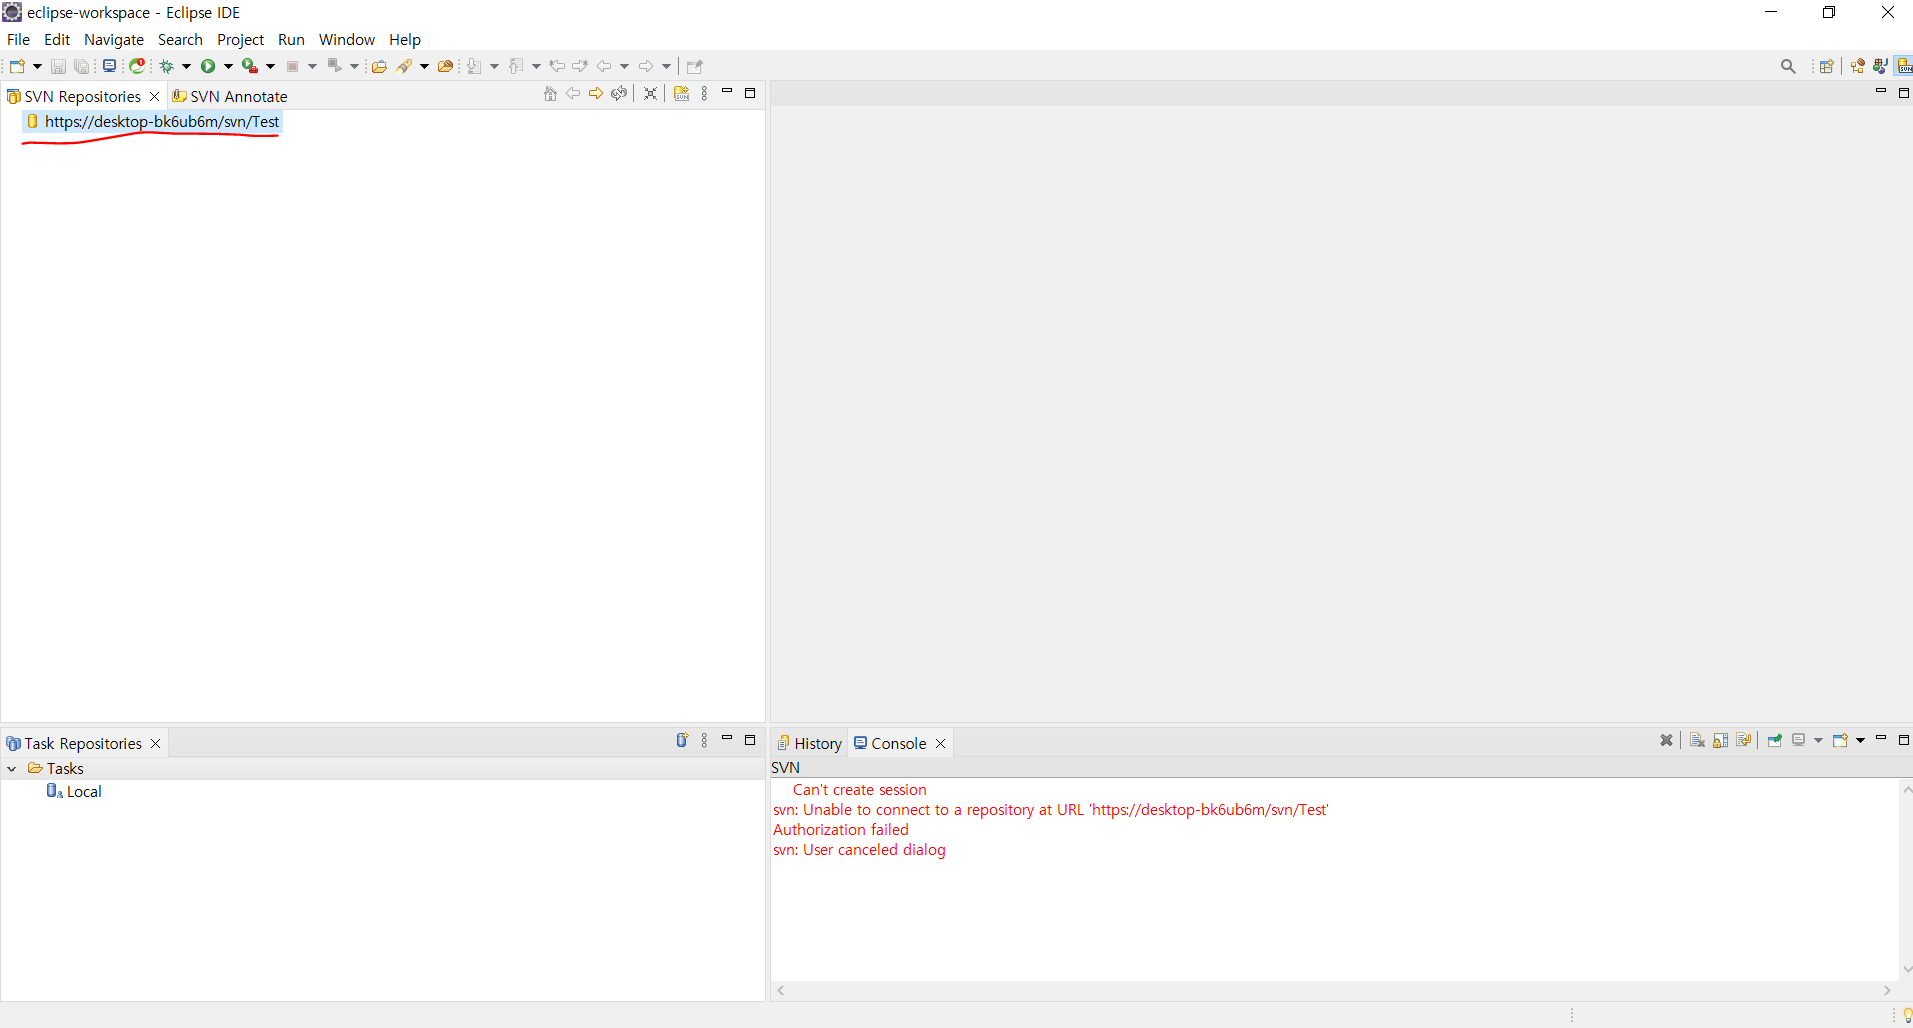Open the Window menu
The width and height of the screenshot is (1913, 1028).
347,40
